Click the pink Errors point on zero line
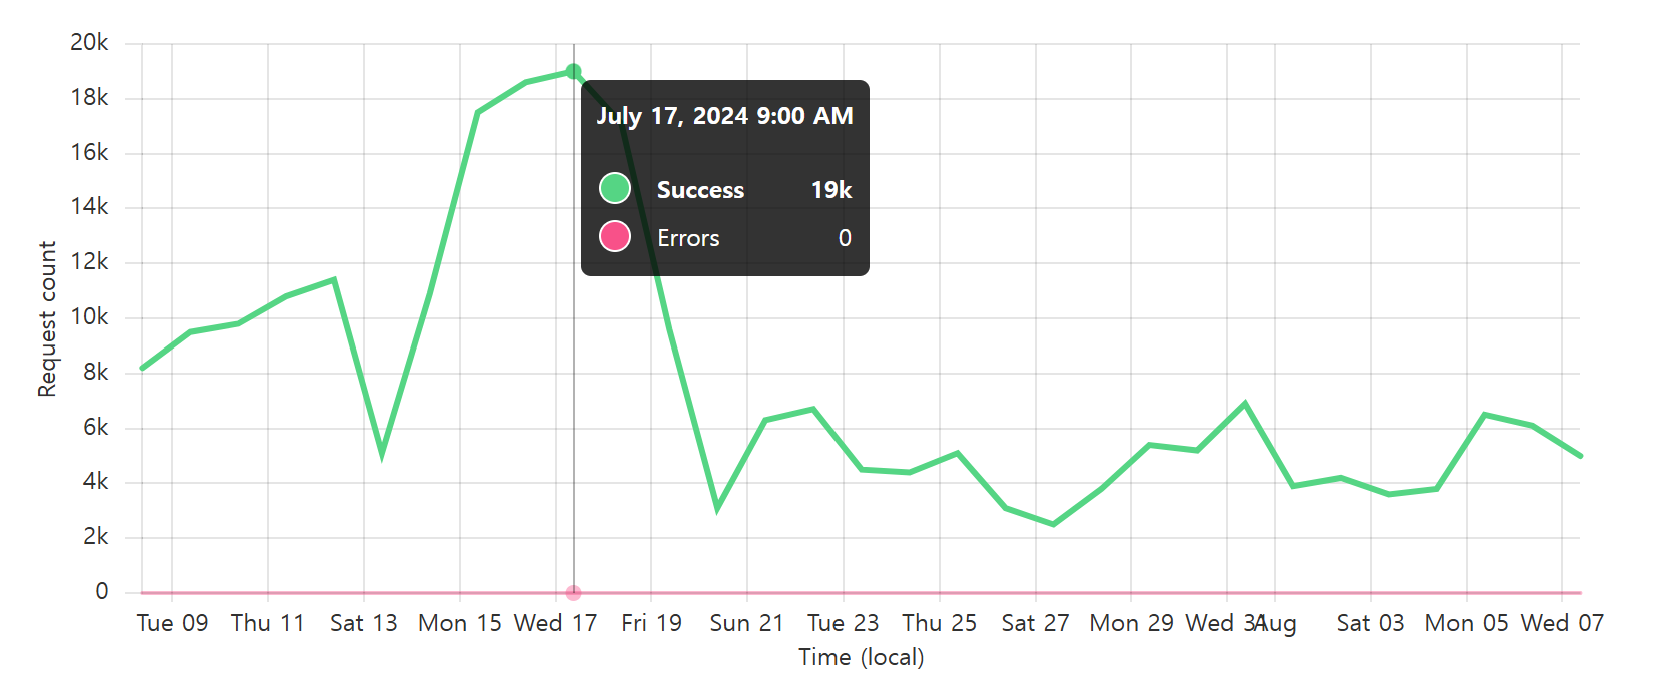Screen dimensions: 1664x694 (573, 593)
